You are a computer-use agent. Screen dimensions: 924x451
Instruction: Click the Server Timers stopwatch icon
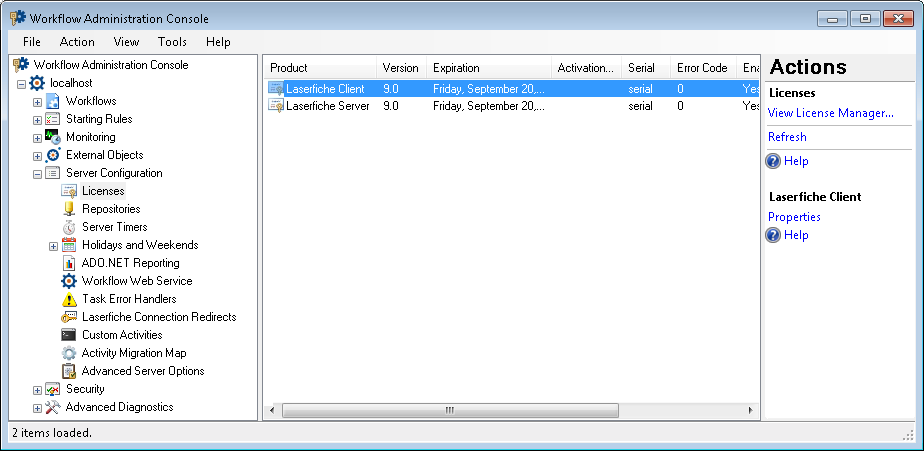69,227
